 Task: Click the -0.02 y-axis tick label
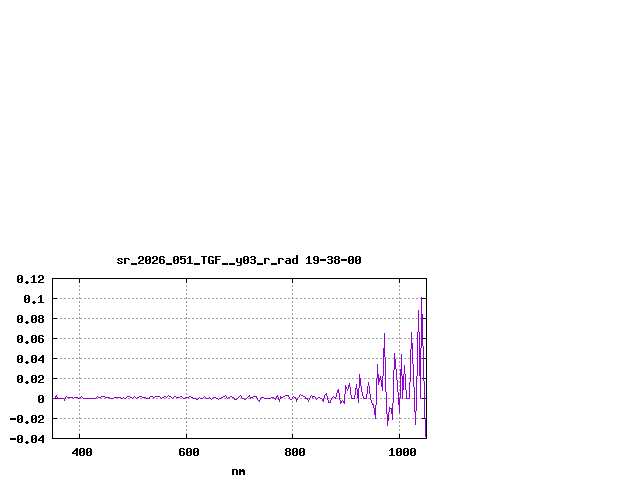click(x=27, y=419)
